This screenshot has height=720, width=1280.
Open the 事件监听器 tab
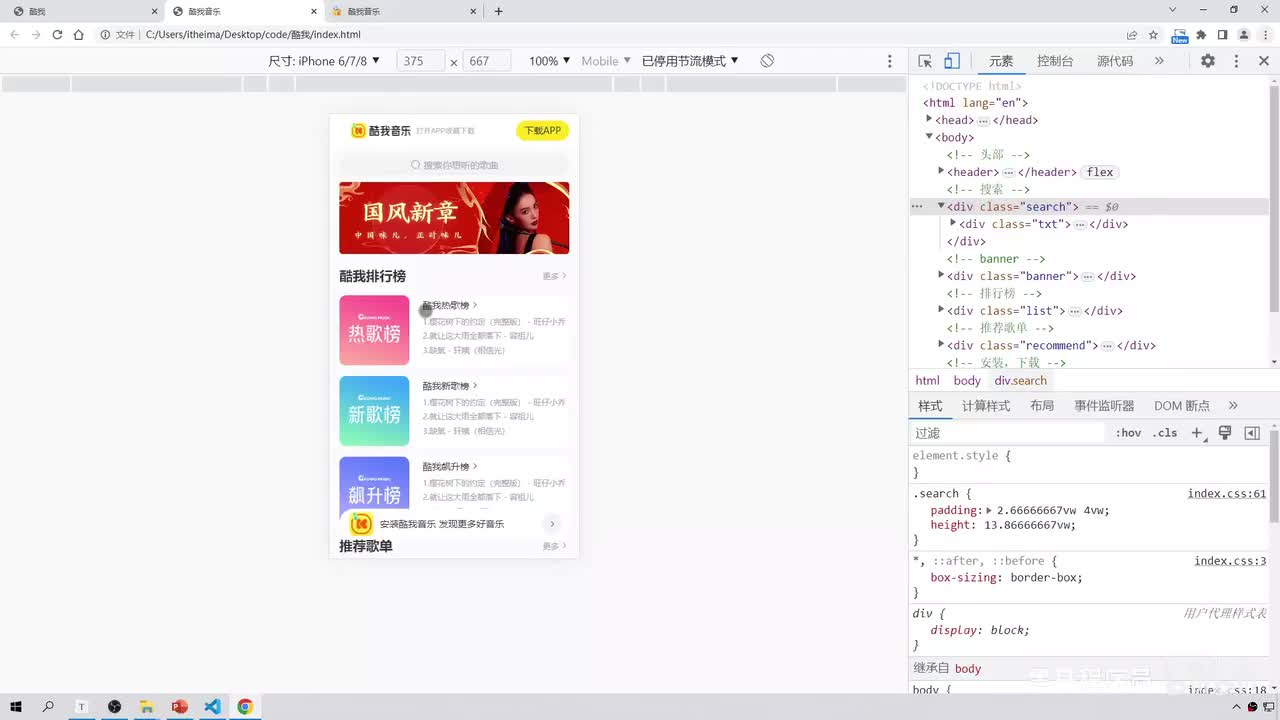[x=1104, y=406]
